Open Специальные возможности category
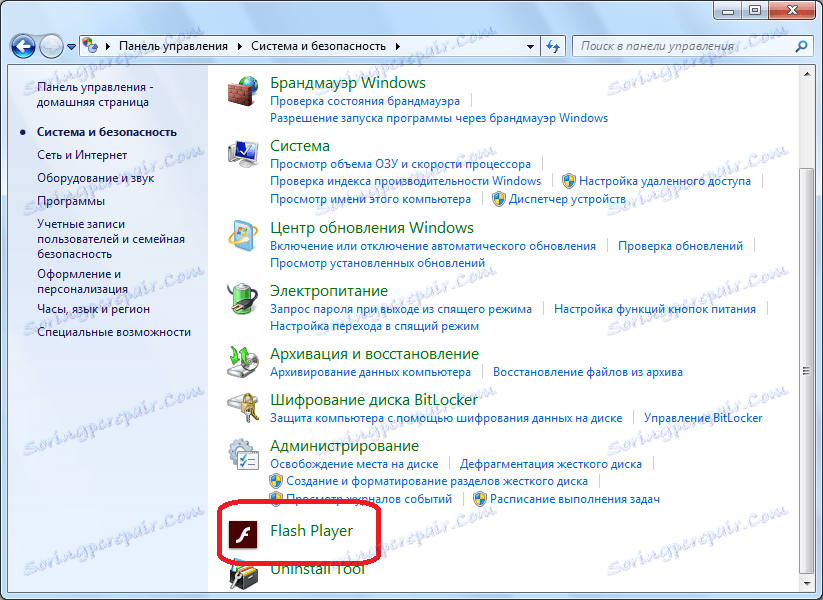823x600 pixels. coord(114,332)
